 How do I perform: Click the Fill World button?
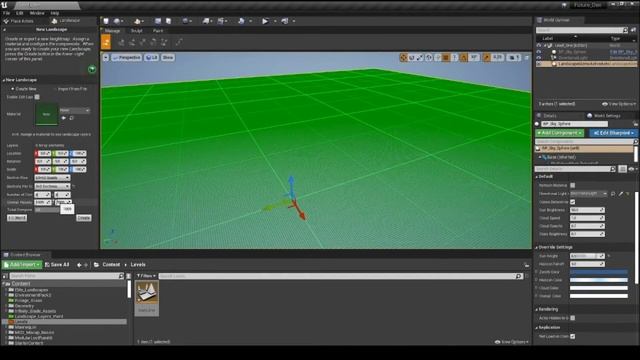[x=17, y=218]
